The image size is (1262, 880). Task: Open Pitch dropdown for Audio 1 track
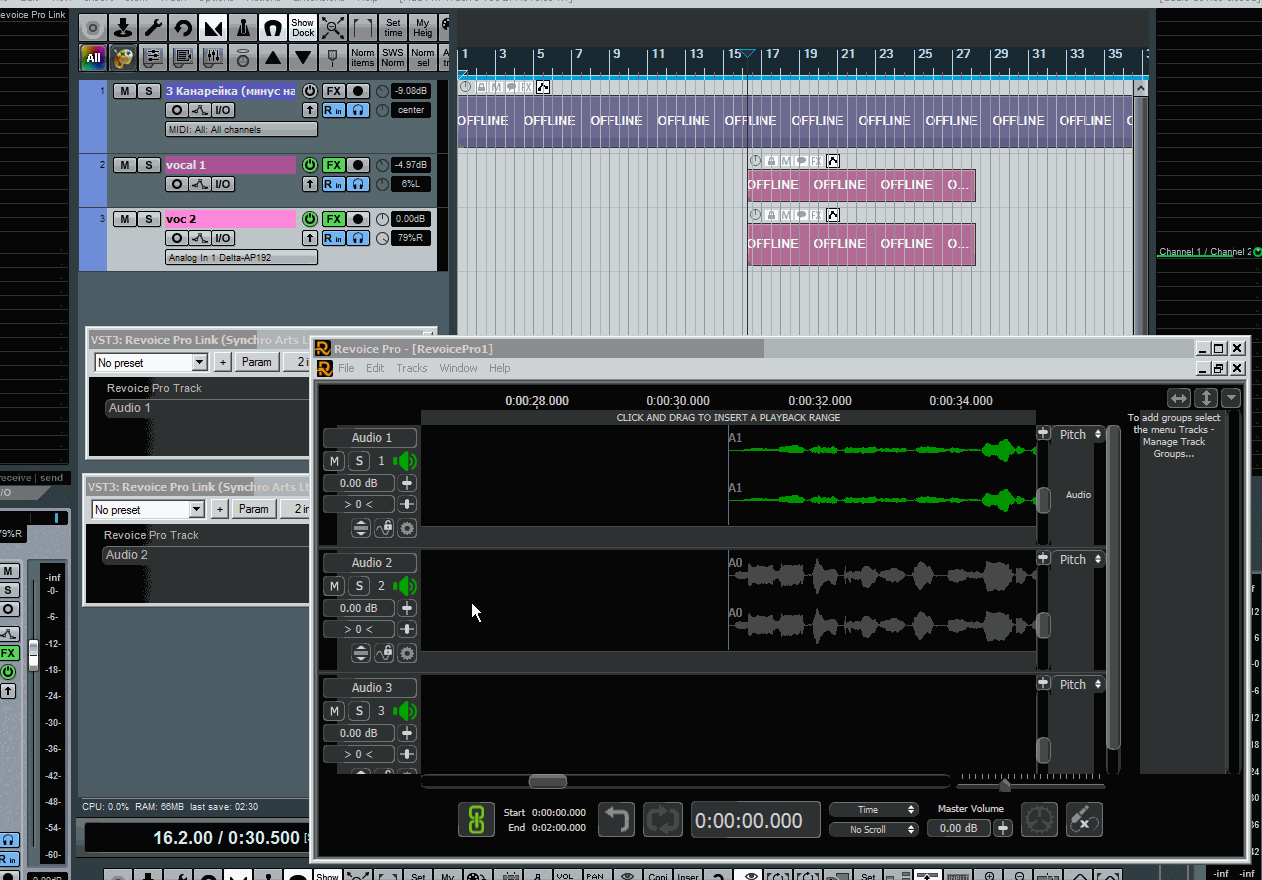pyautogui.click(x=1080, y=434)
